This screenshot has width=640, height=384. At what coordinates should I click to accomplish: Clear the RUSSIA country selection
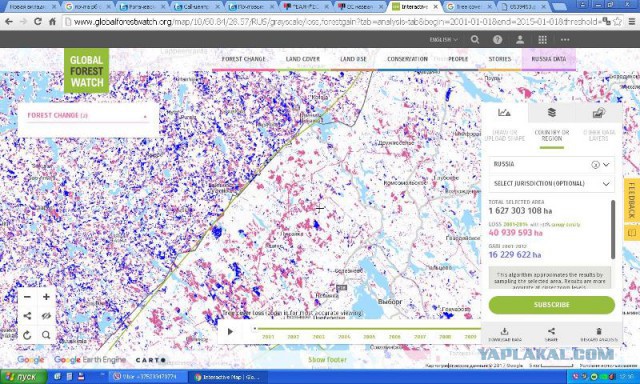595,165
